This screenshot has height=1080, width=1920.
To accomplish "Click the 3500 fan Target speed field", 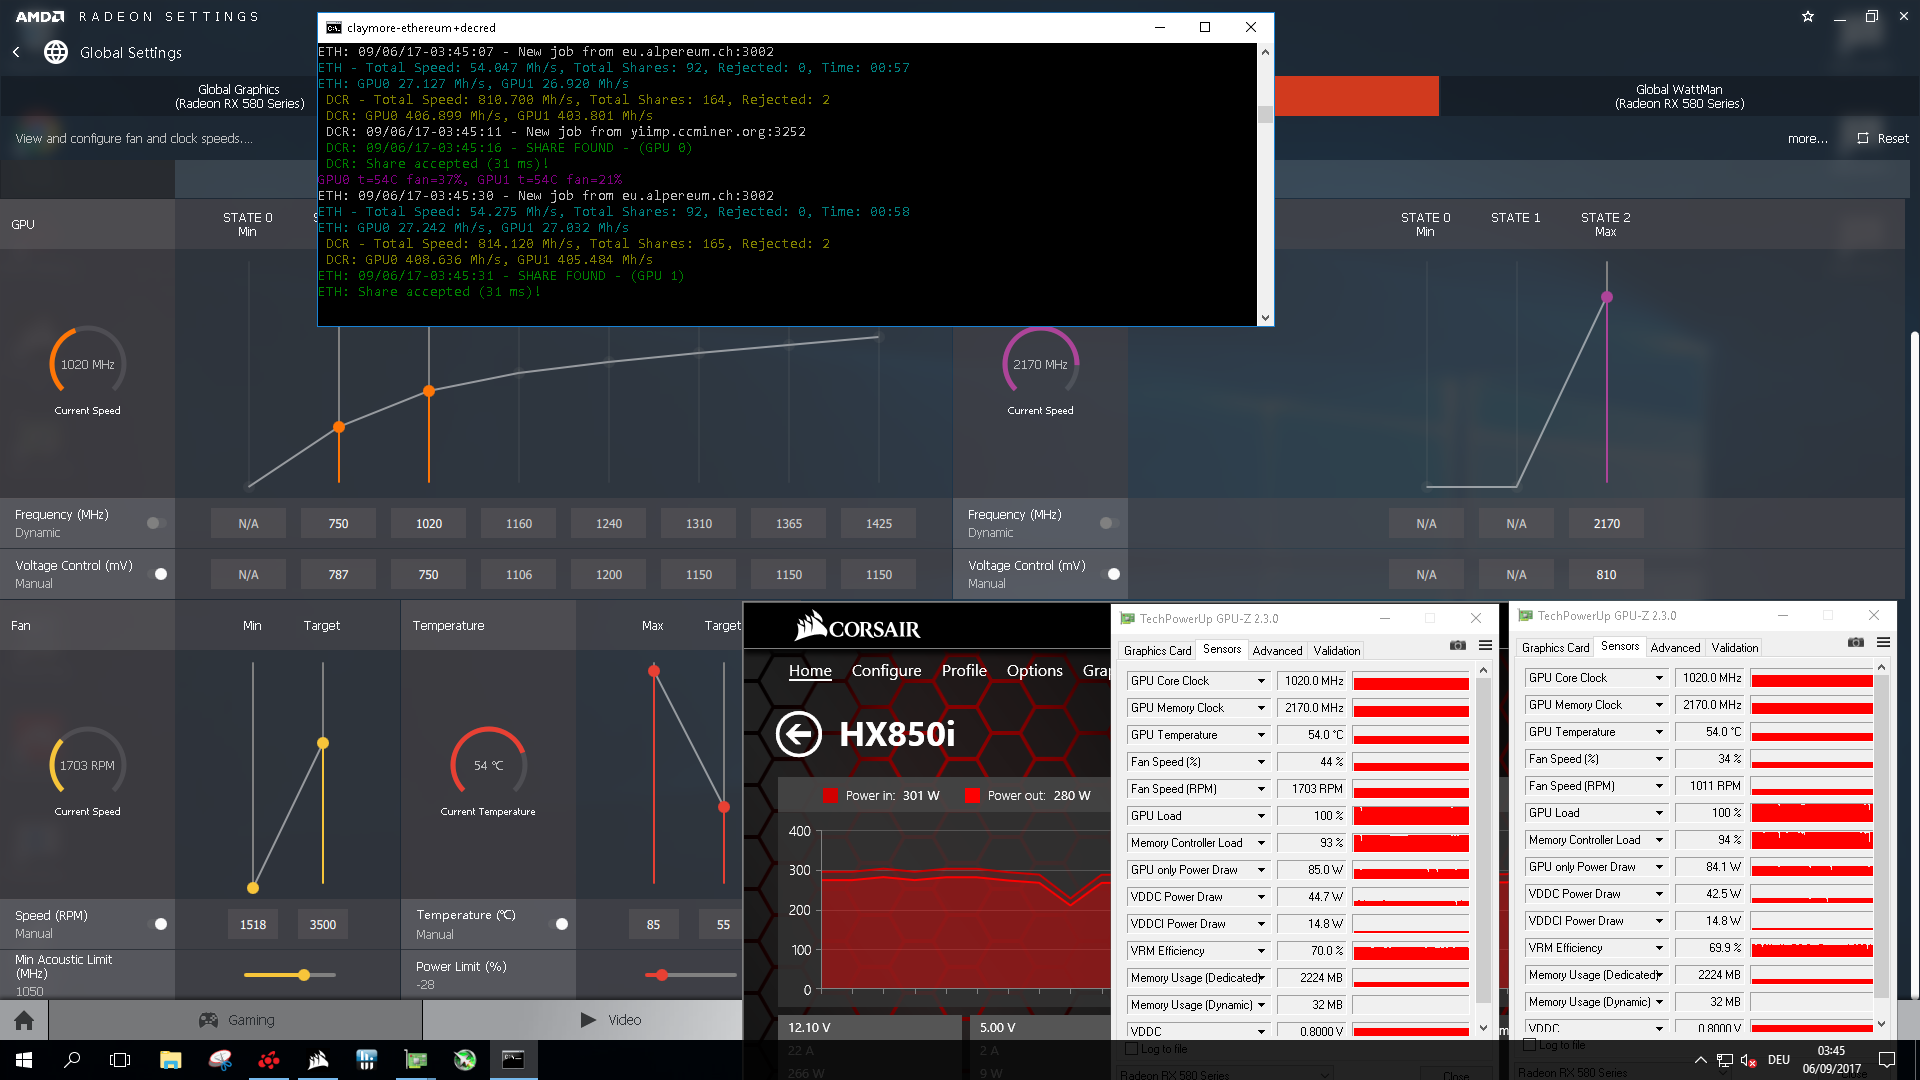I will pyautogui.click(x=323, y=924).
